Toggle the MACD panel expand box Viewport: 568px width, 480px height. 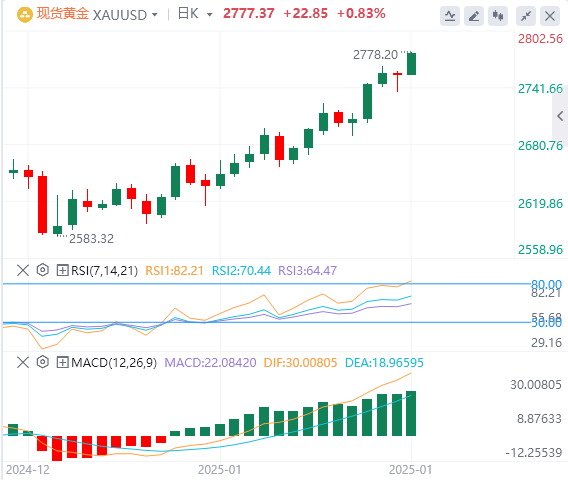(x=62, y=362)
